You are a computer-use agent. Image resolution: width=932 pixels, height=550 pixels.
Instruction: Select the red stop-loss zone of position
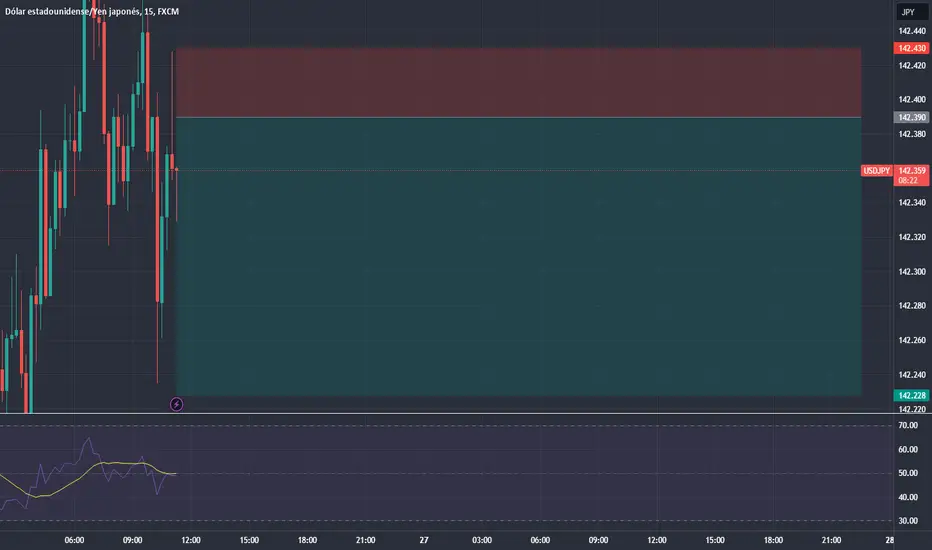pos(518,83)
